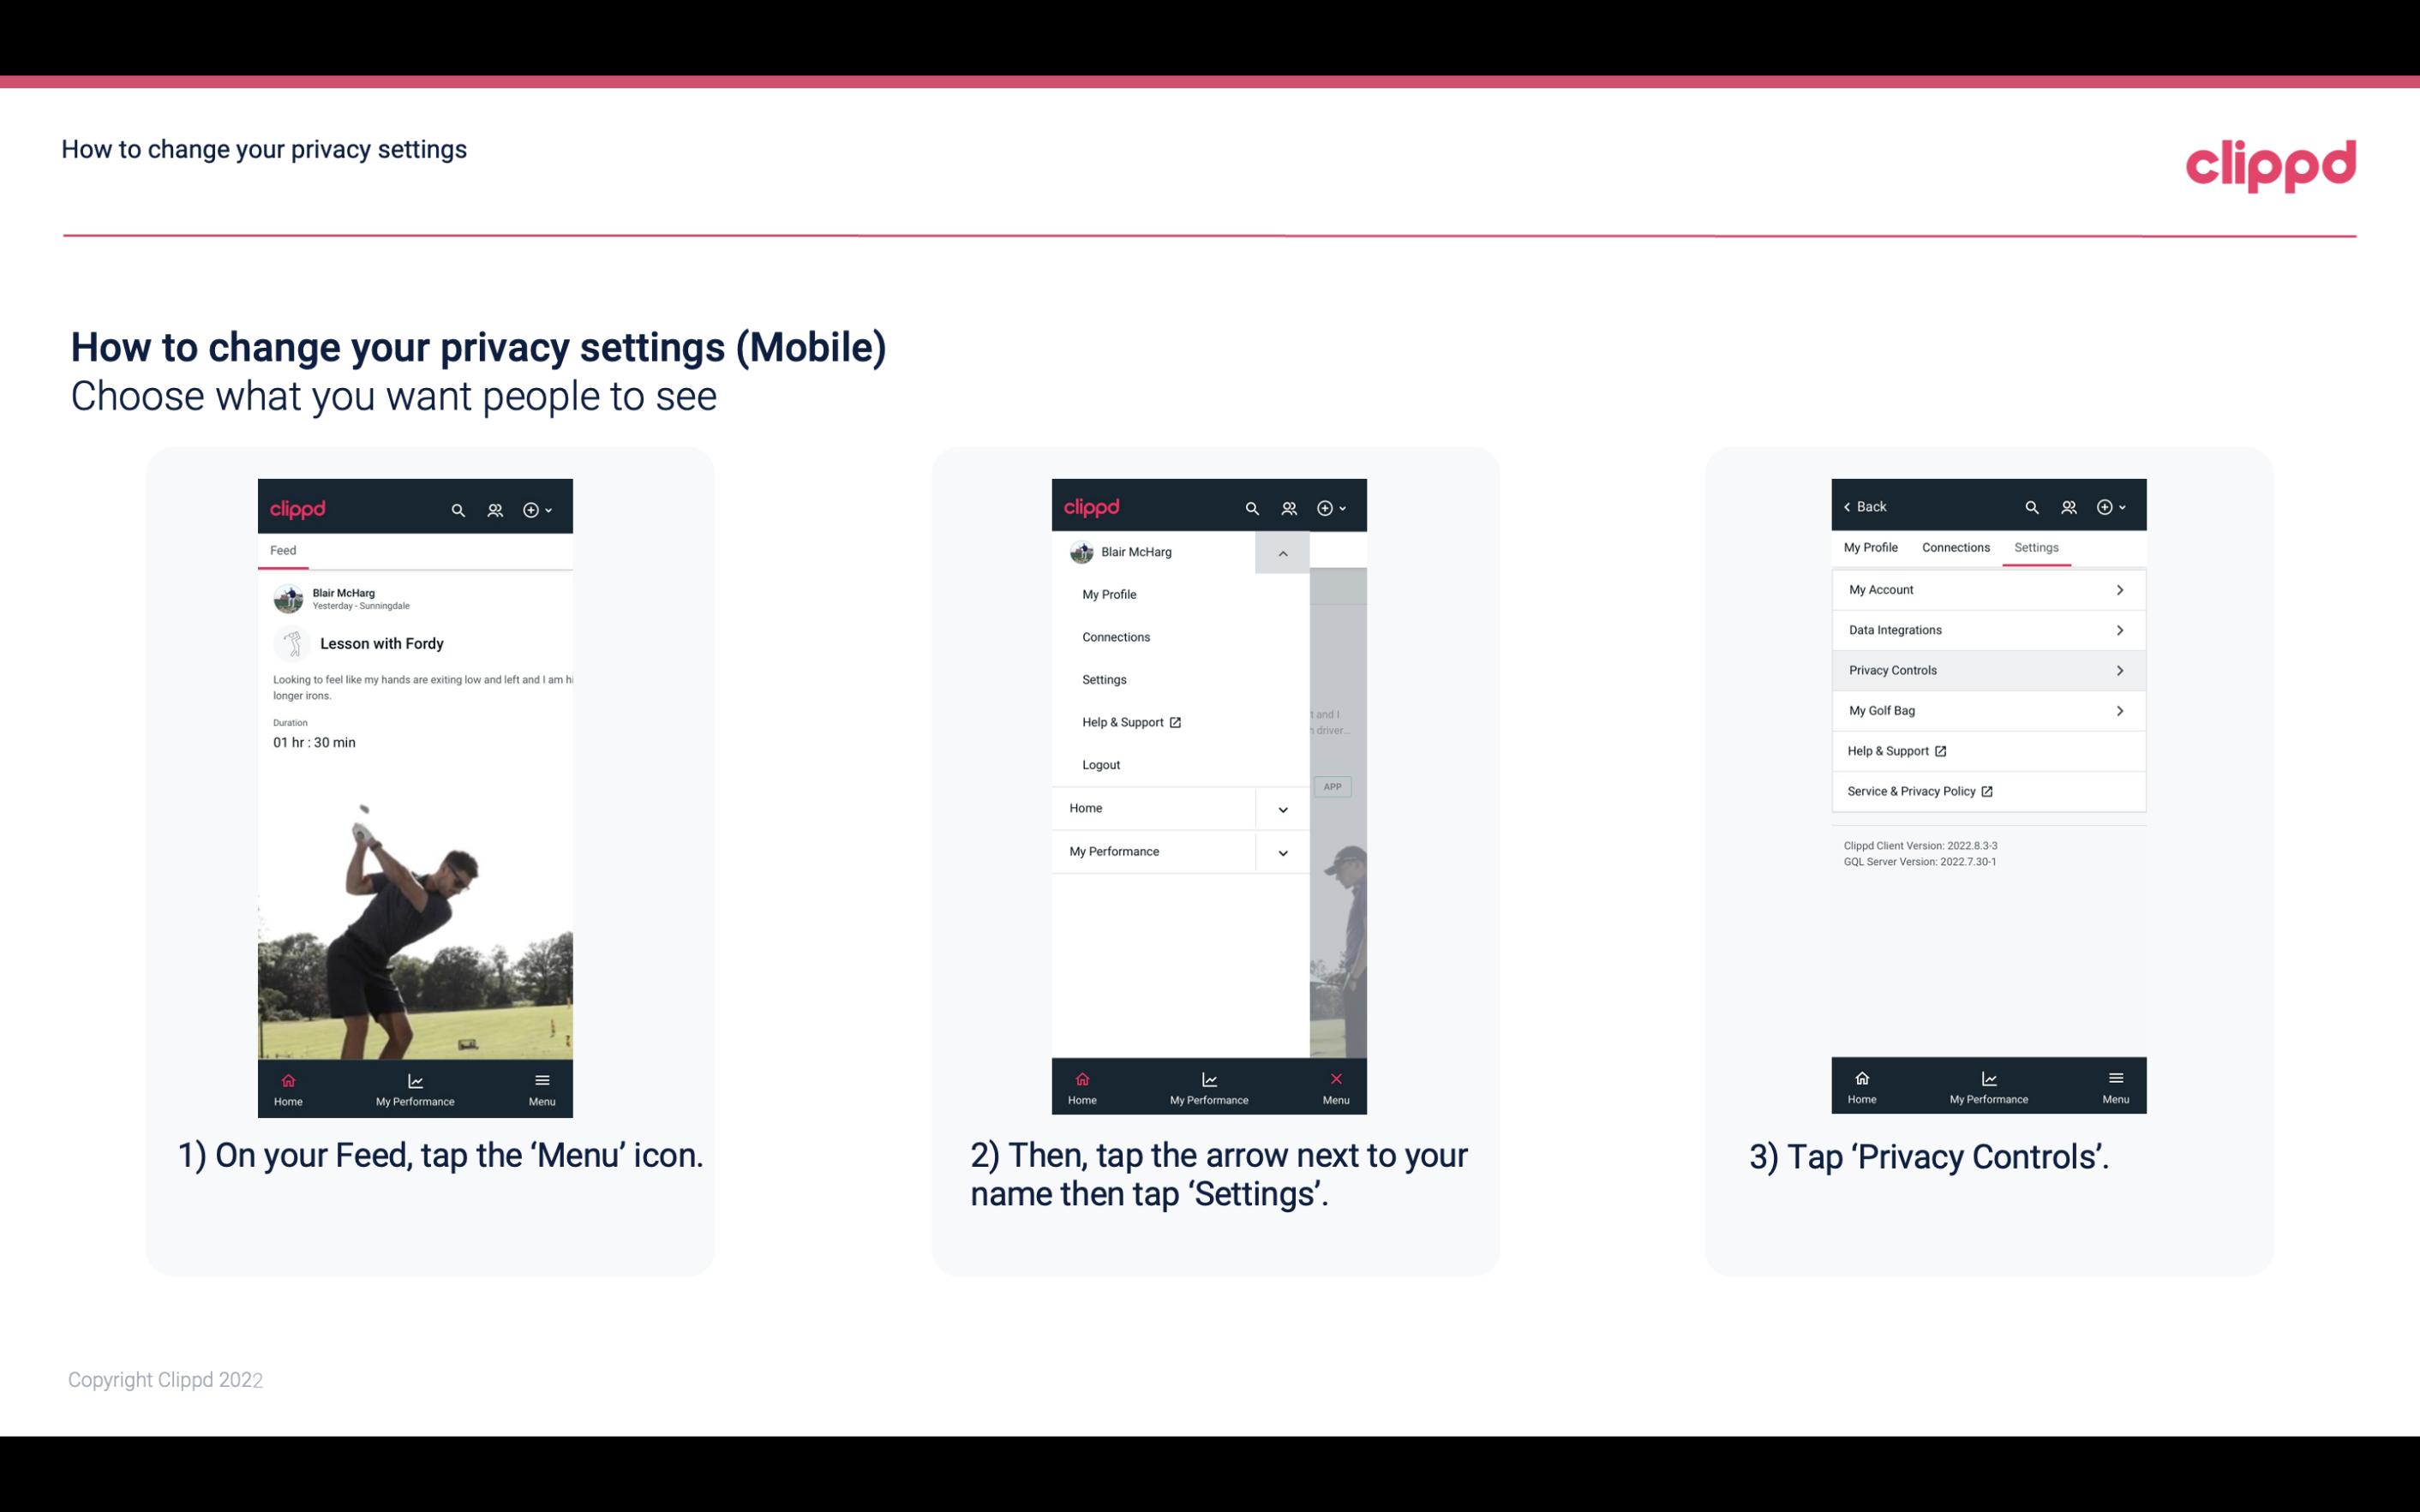The image size is (2420, 1512).
Task: Select the Settings tab in profile screen
Action: pyautogui.click(x=2034, y=547)
